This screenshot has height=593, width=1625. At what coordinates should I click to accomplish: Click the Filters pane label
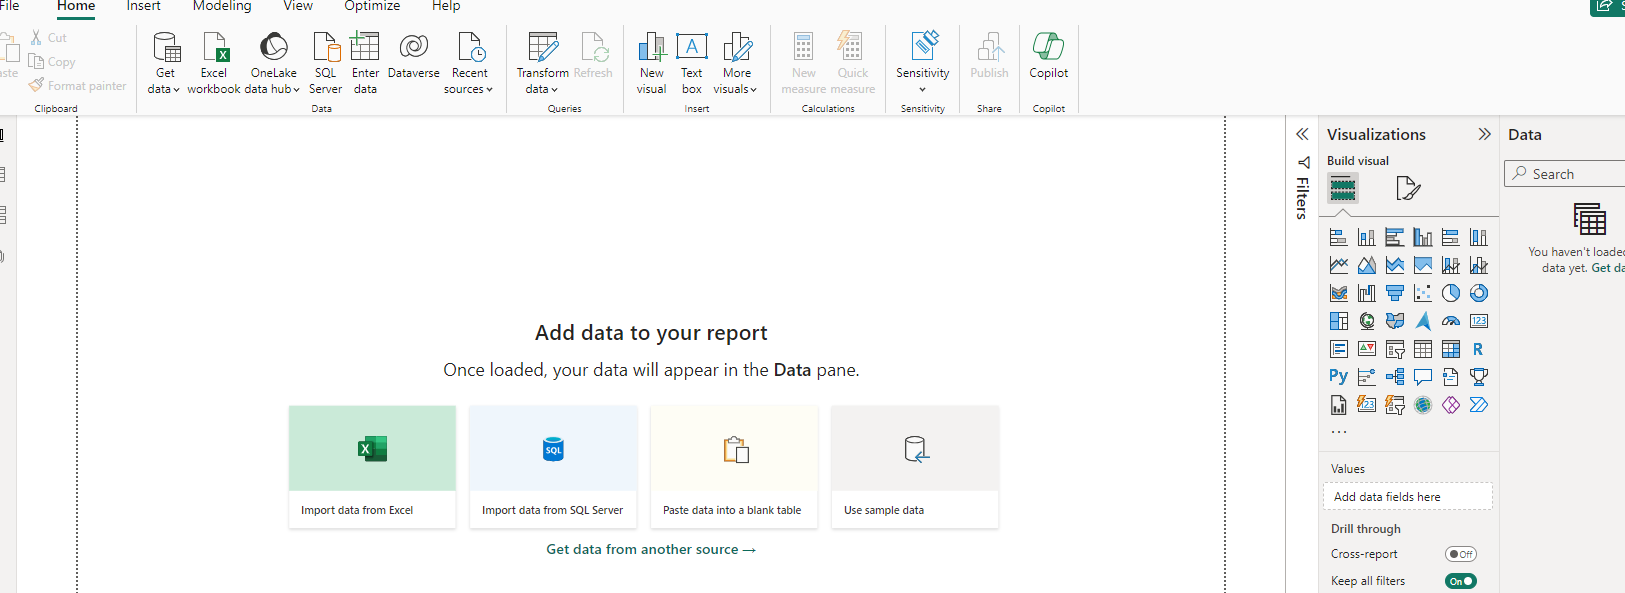click(1302, 197)
